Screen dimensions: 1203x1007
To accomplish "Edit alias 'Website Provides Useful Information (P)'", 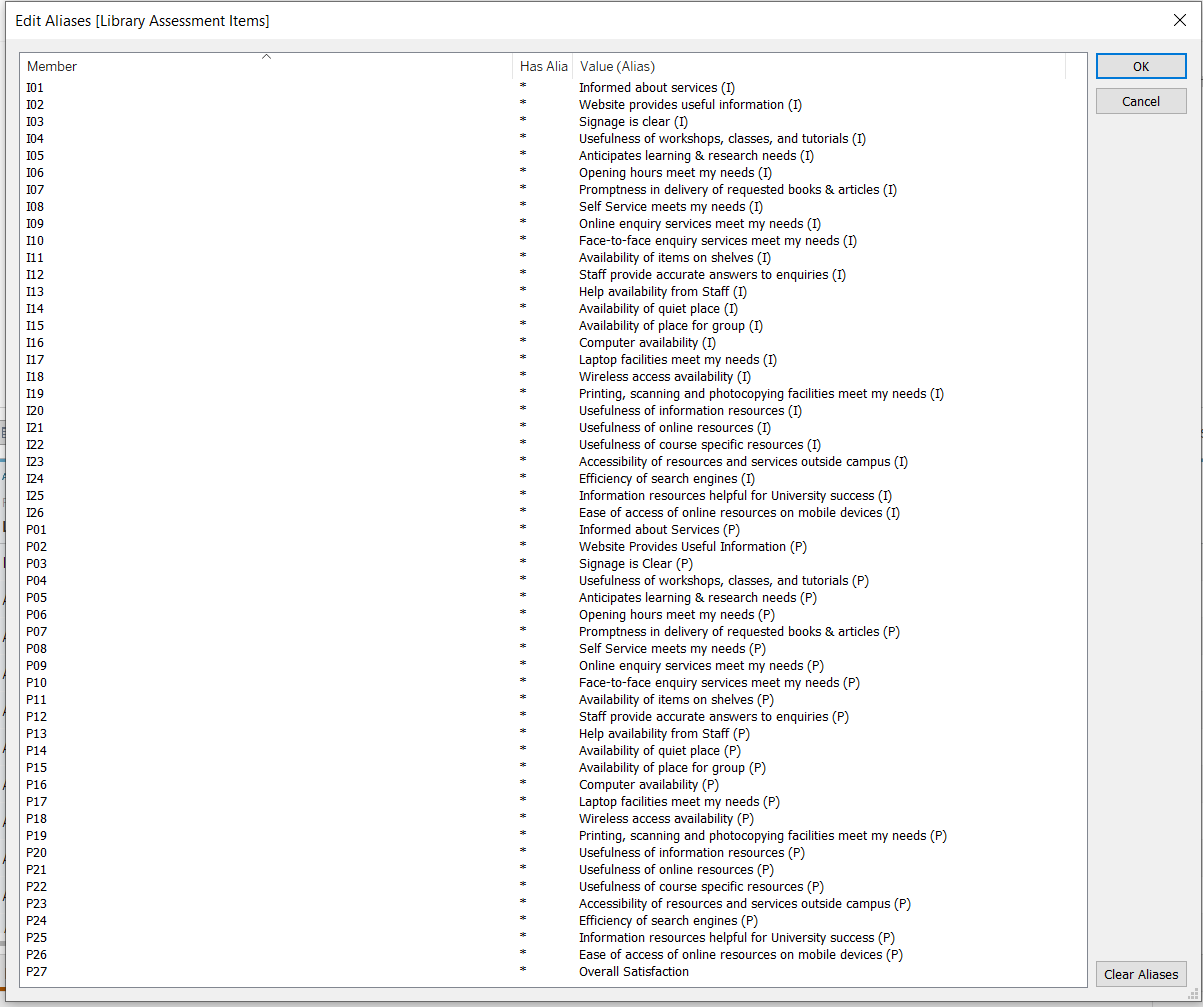I will tap(693, 547).
